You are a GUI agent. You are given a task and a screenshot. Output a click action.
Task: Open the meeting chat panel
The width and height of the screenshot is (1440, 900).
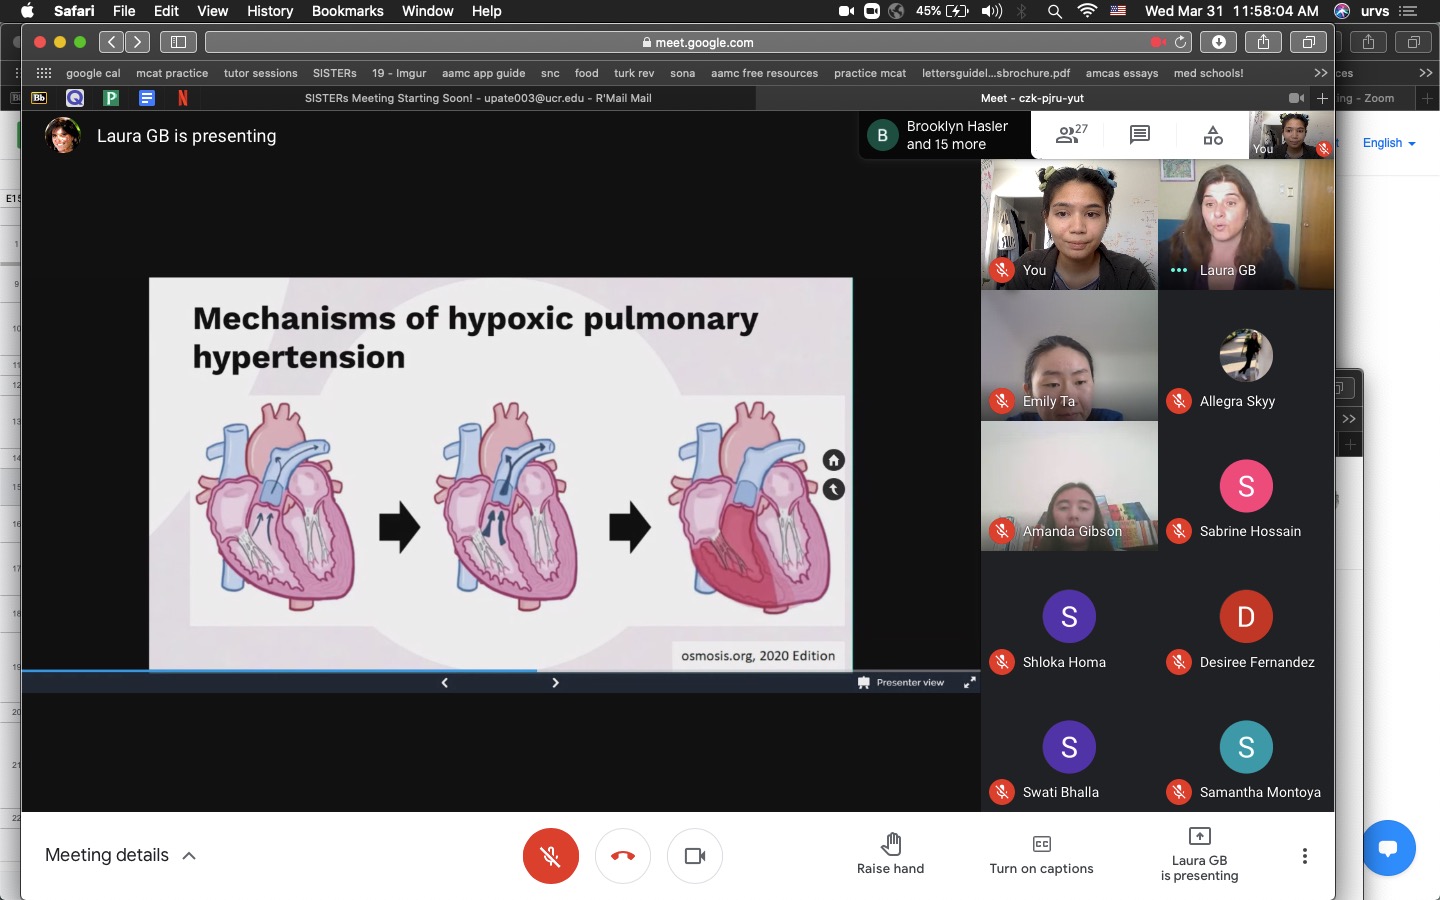pyautogui.click(x=1139, y=135)
